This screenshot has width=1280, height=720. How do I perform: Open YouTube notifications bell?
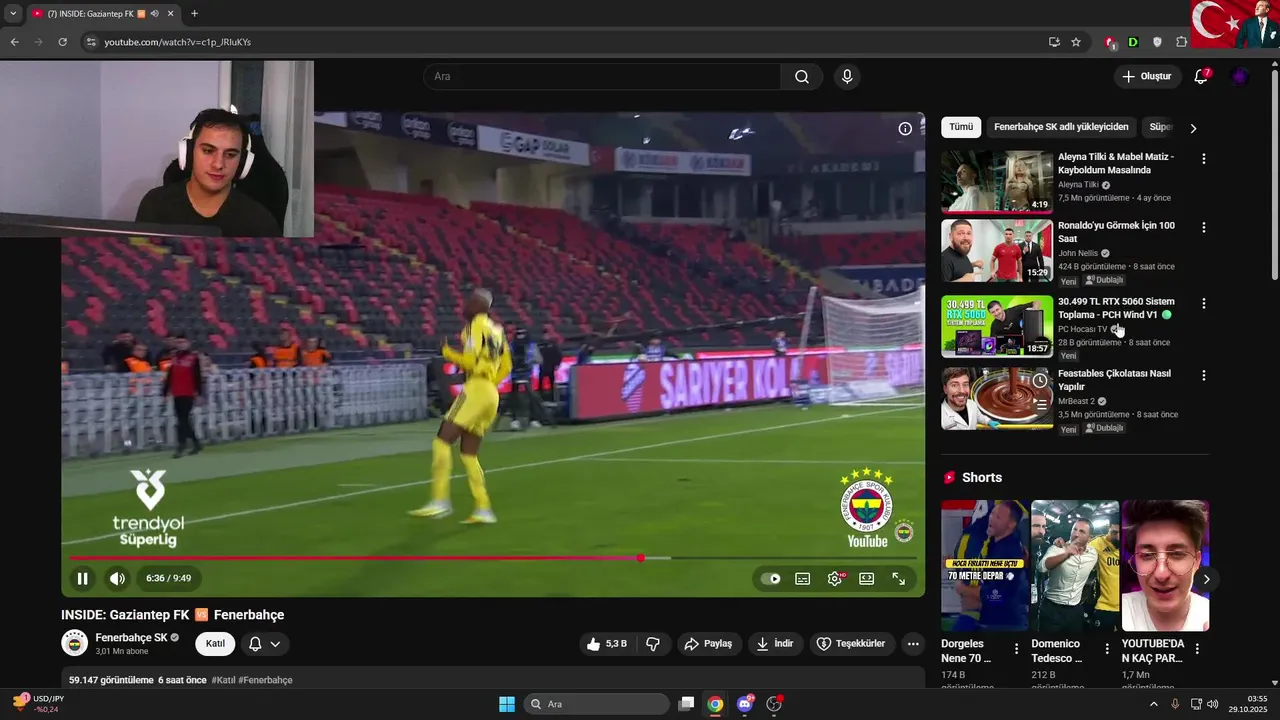pos(1201,76)
